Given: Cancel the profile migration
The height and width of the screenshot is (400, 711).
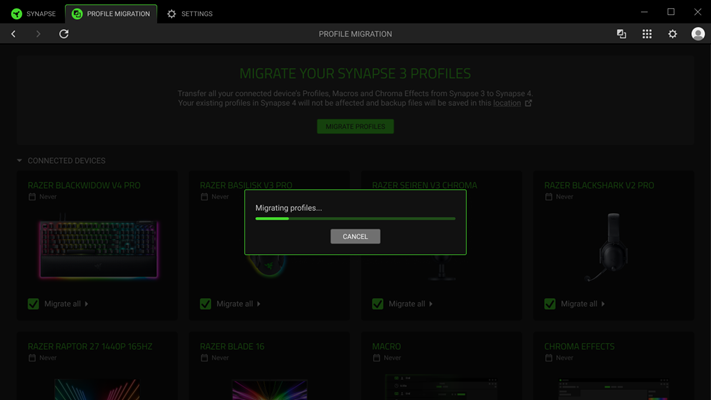Looking at the screenshot, I should [355, 237].
